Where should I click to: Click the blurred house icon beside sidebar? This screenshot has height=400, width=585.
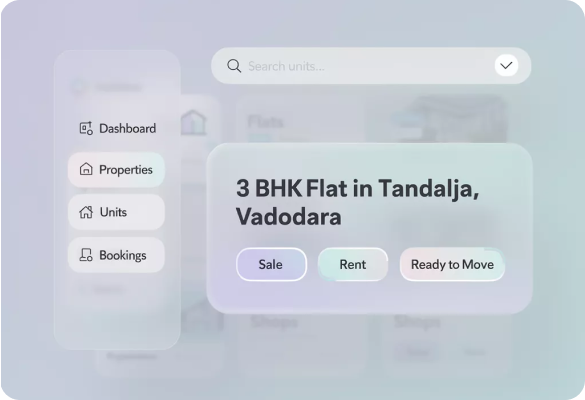click(x=193, y=122)
